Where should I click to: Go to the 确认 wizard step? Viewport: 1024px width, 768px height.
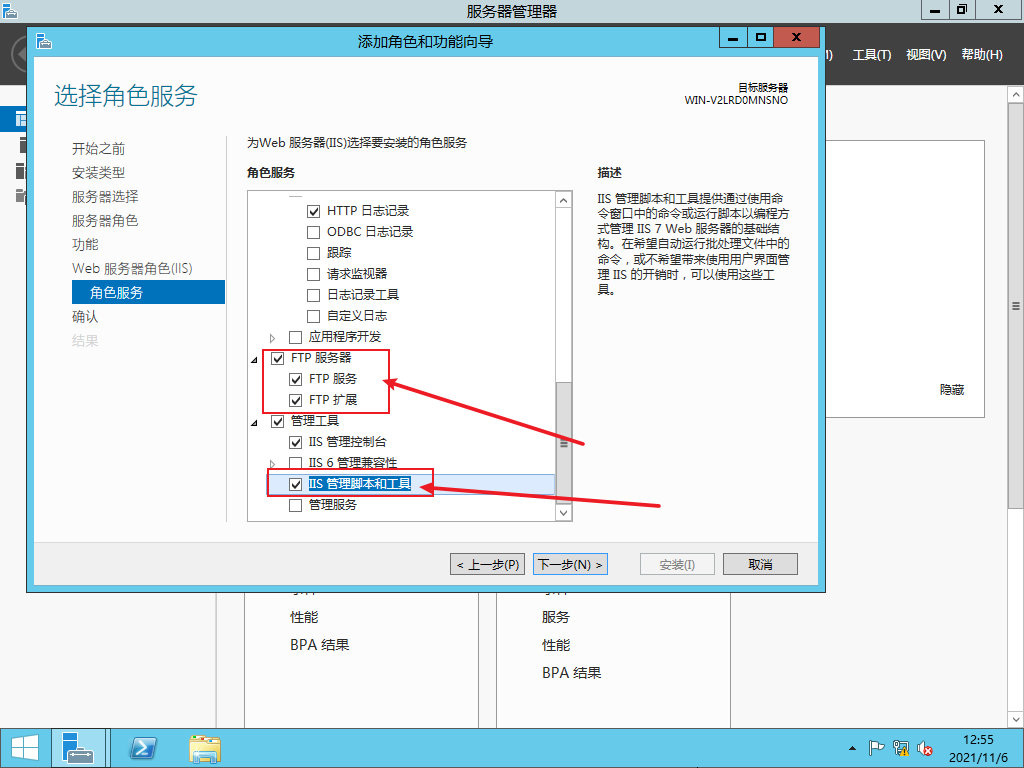[85, 317]
